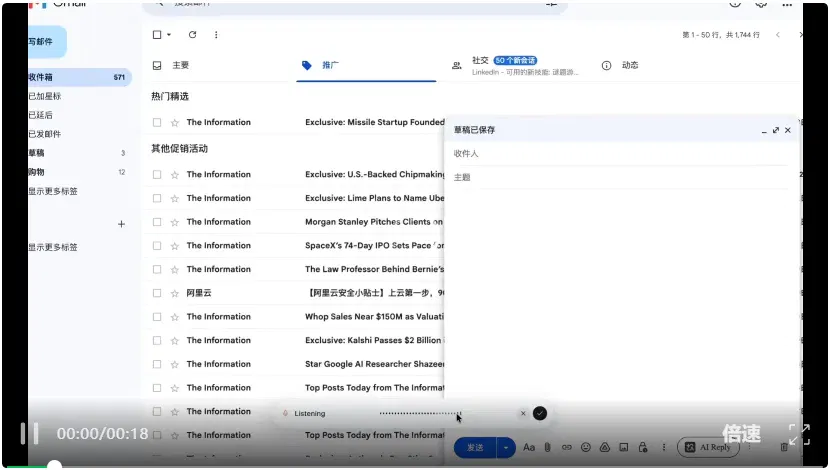Open the 动态 tab
830x470 pixels.
point(620,65)
